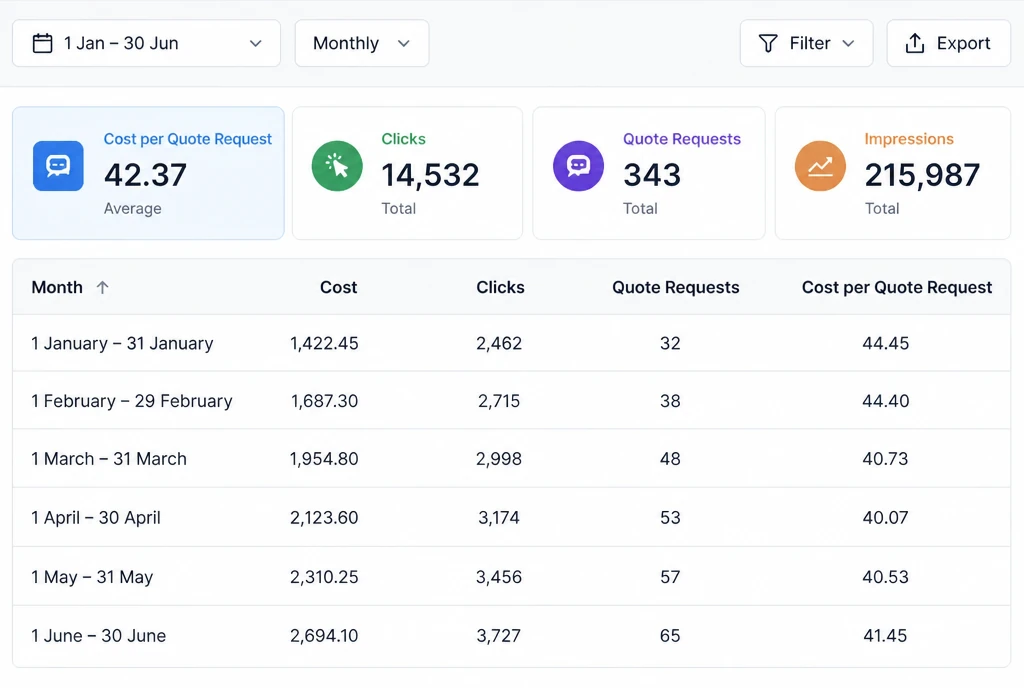Click the upload arrow icon on Export
This screenshot has height=688, width=1024.
point(915,43)
